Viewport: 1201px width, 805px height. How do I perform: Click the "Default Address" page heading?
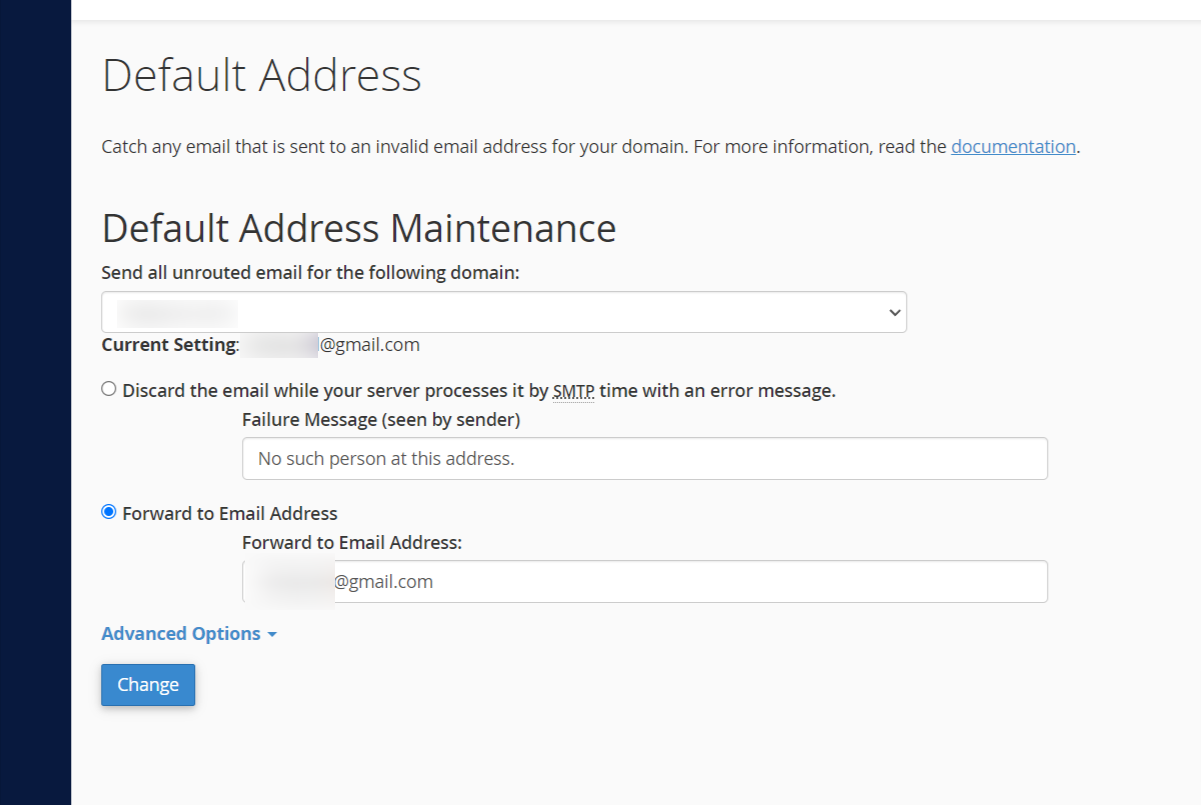coord(260,74)
